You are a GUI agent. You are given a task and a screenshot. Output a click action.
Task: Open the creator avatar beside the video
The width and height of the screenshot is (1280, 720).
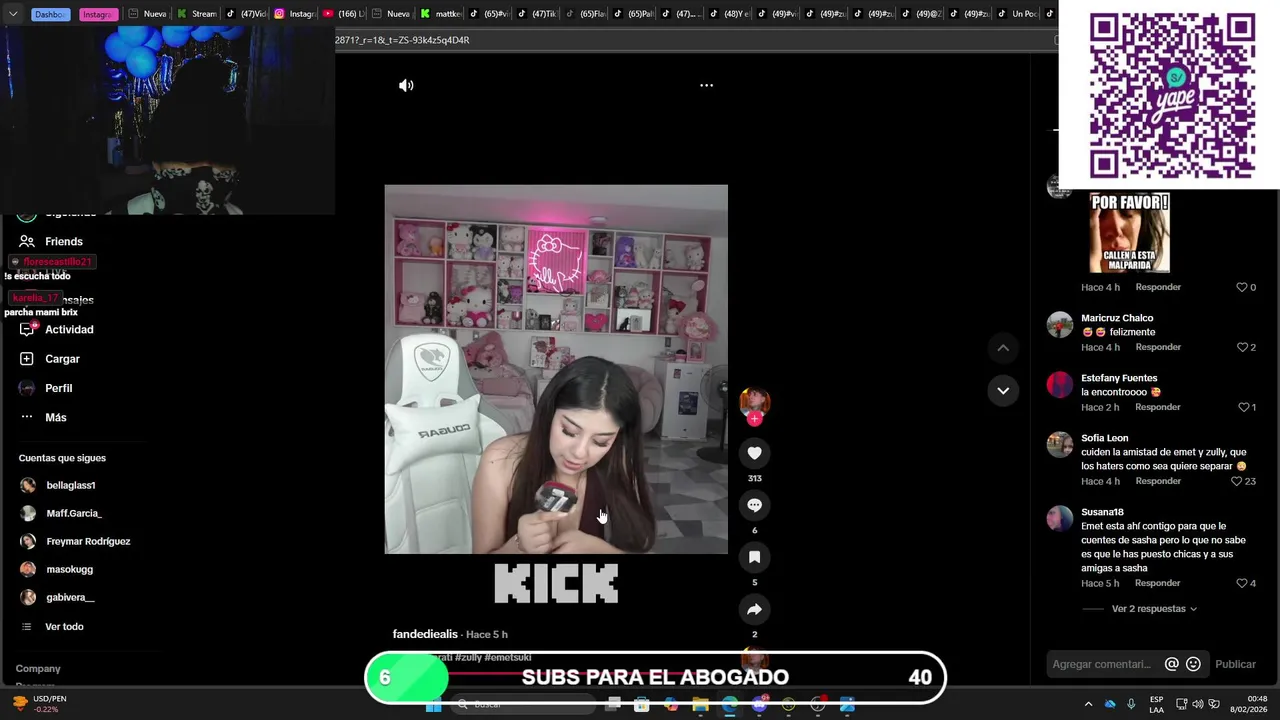click(754, 402)
